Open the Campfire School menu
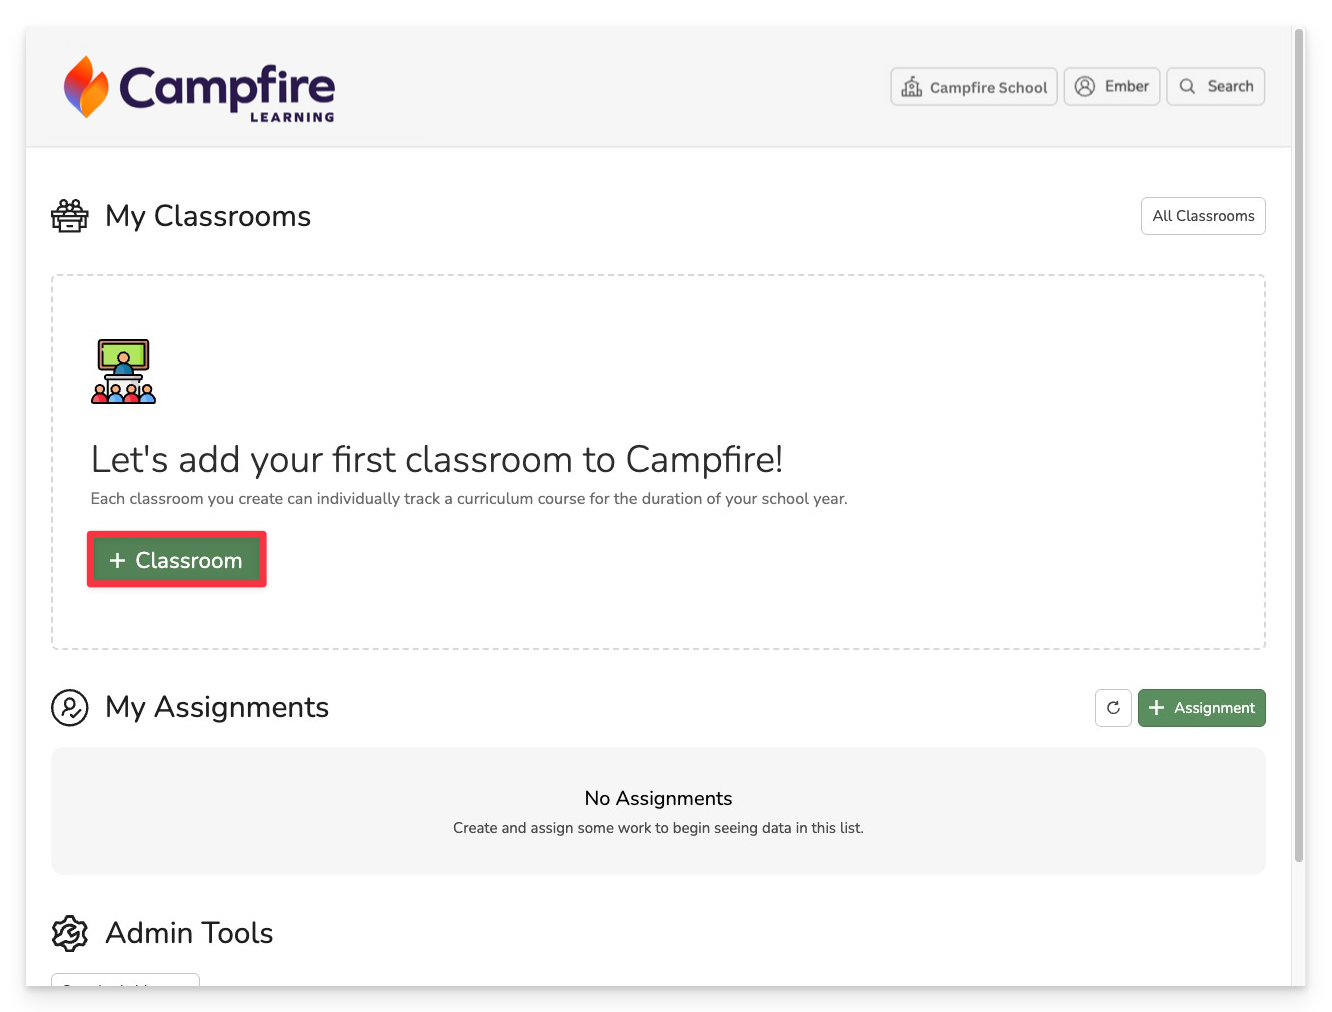 tap(974, 87)
